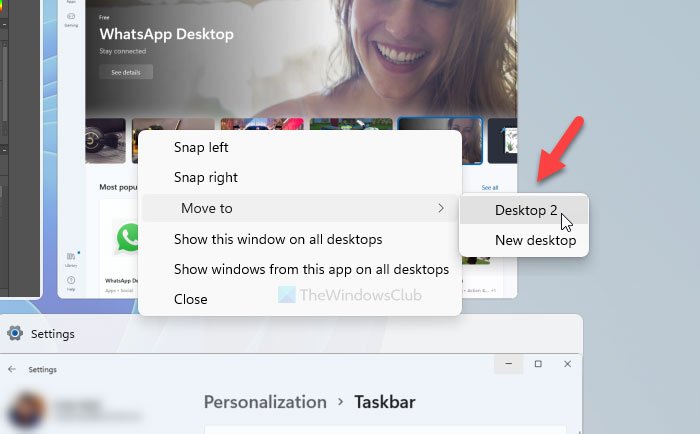This screenshot has height=434, width=700.
Task: Click the WhatsApp Desktop banner title
Action: click(167, 34)
